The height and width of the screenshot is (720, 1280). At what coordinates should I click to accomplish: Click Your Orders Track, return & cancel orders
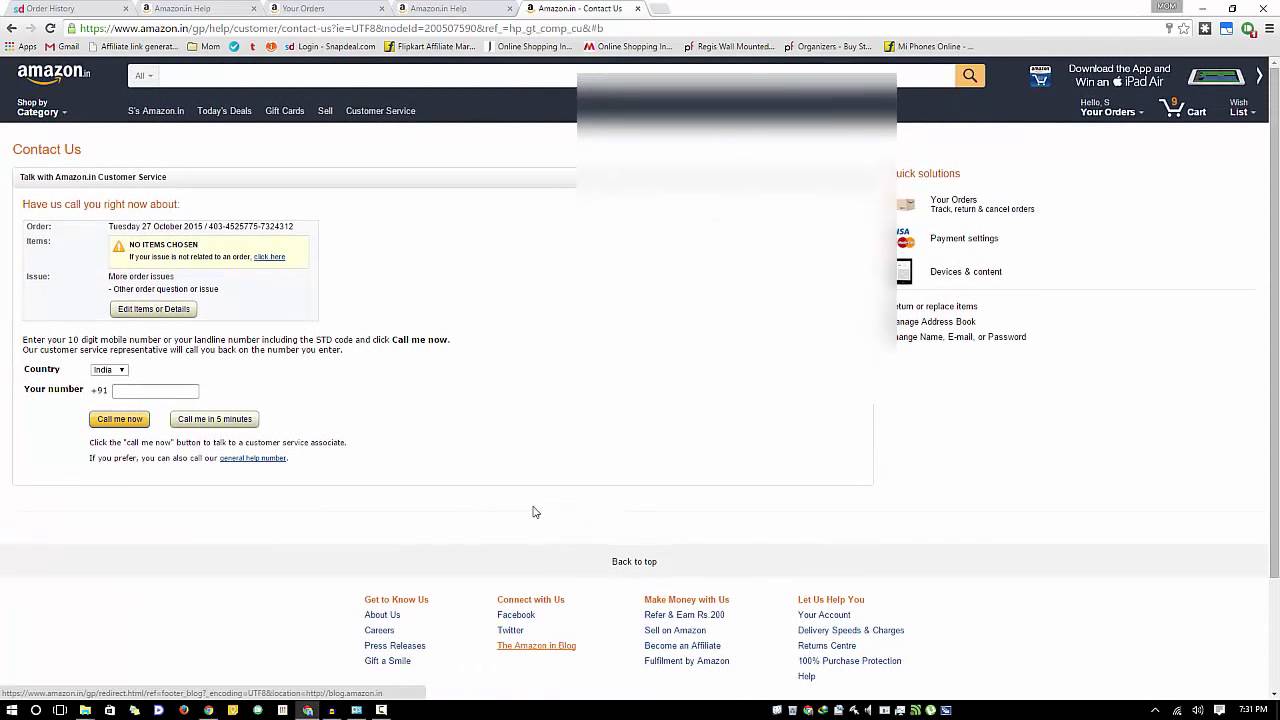pyautogui.click(x=982, y=204)
